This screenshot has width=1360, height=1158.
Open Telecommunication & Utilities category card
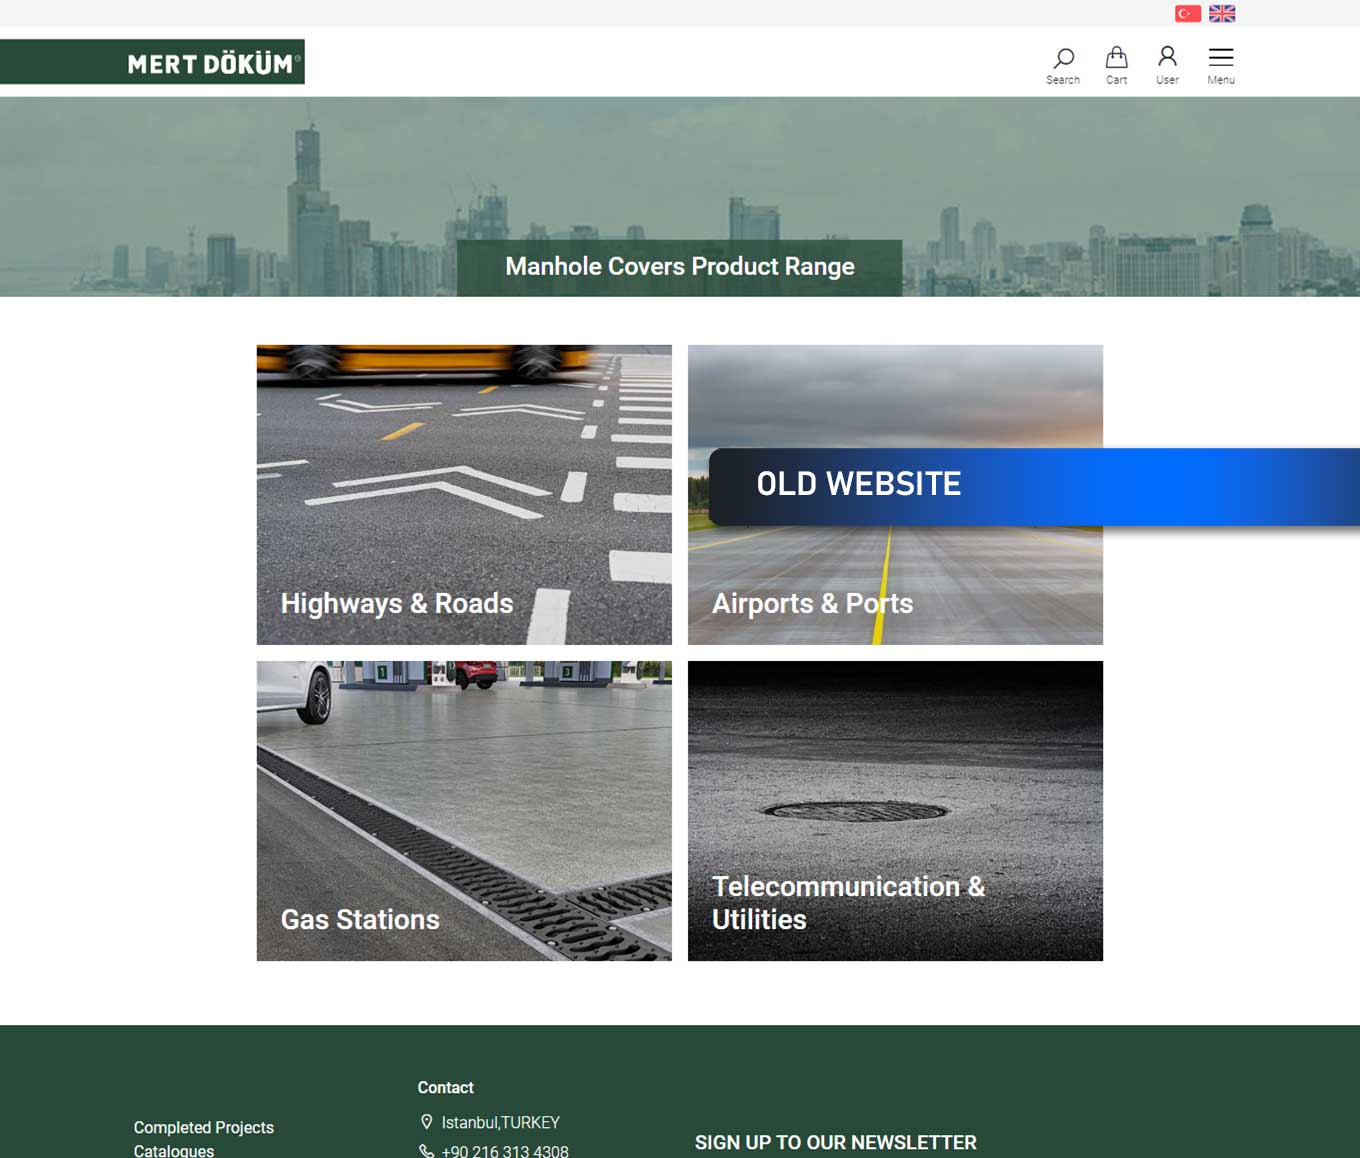pos(895,811)
